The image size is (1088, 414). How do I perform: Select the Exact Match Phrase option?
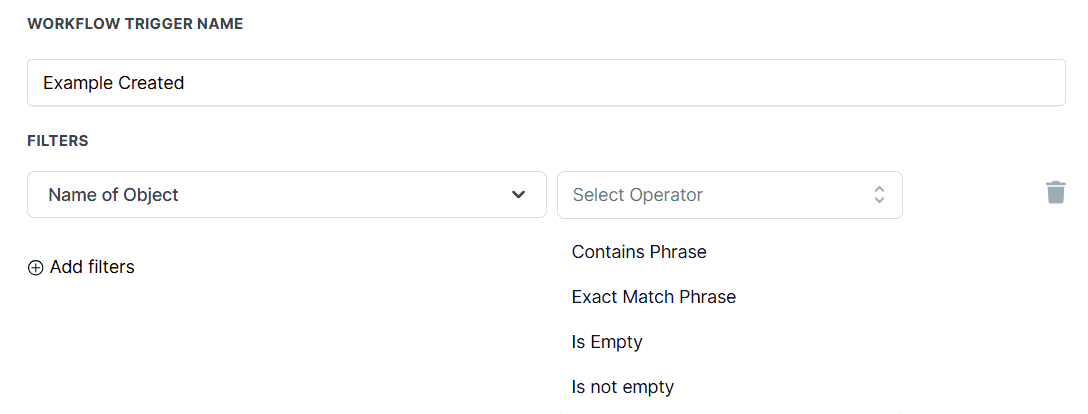click(x=653, y=297)
